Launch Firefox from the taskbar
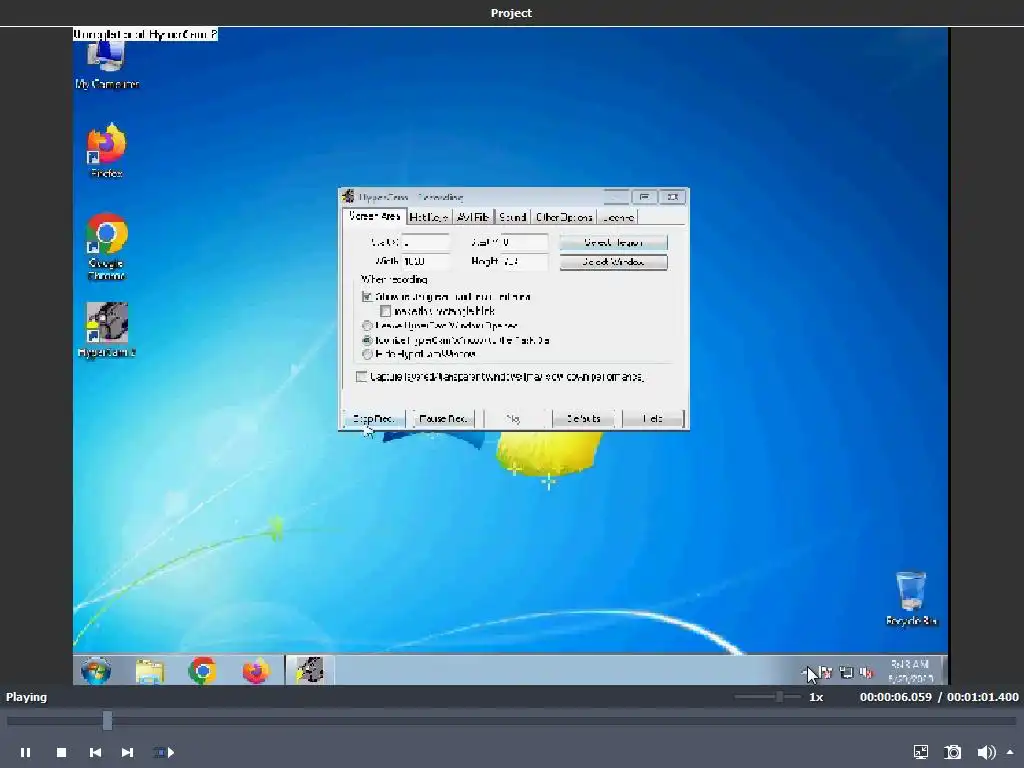The width and height of the screenshot is (1024, 768). pyautogui.click(x=255, y=671)
